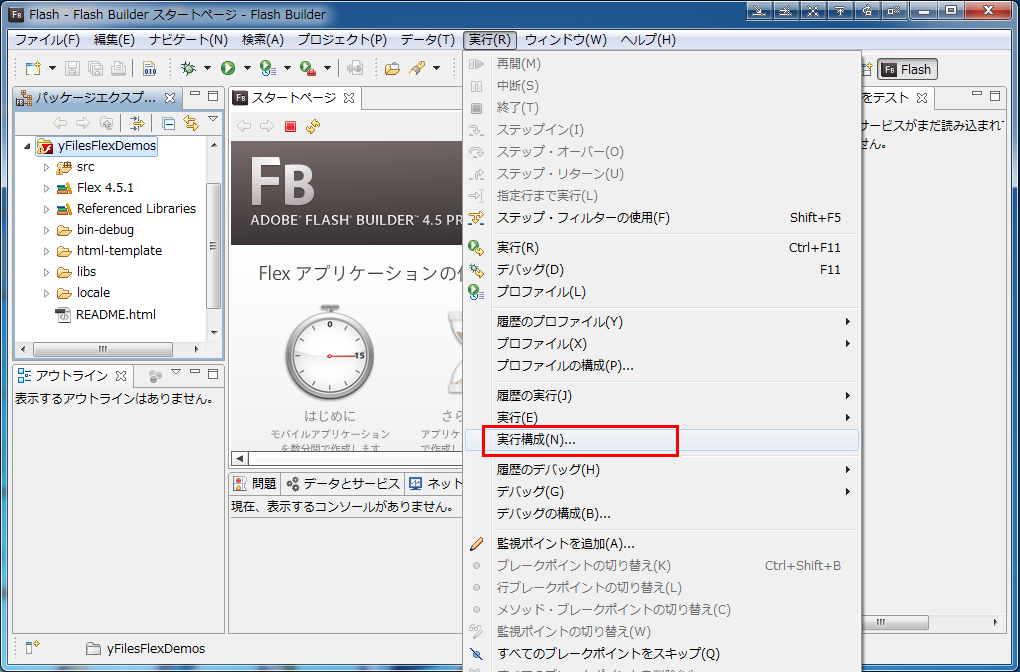Click the Save All toolbar icon
This screenshot has width=1020, height=672.
coord(96,68)
